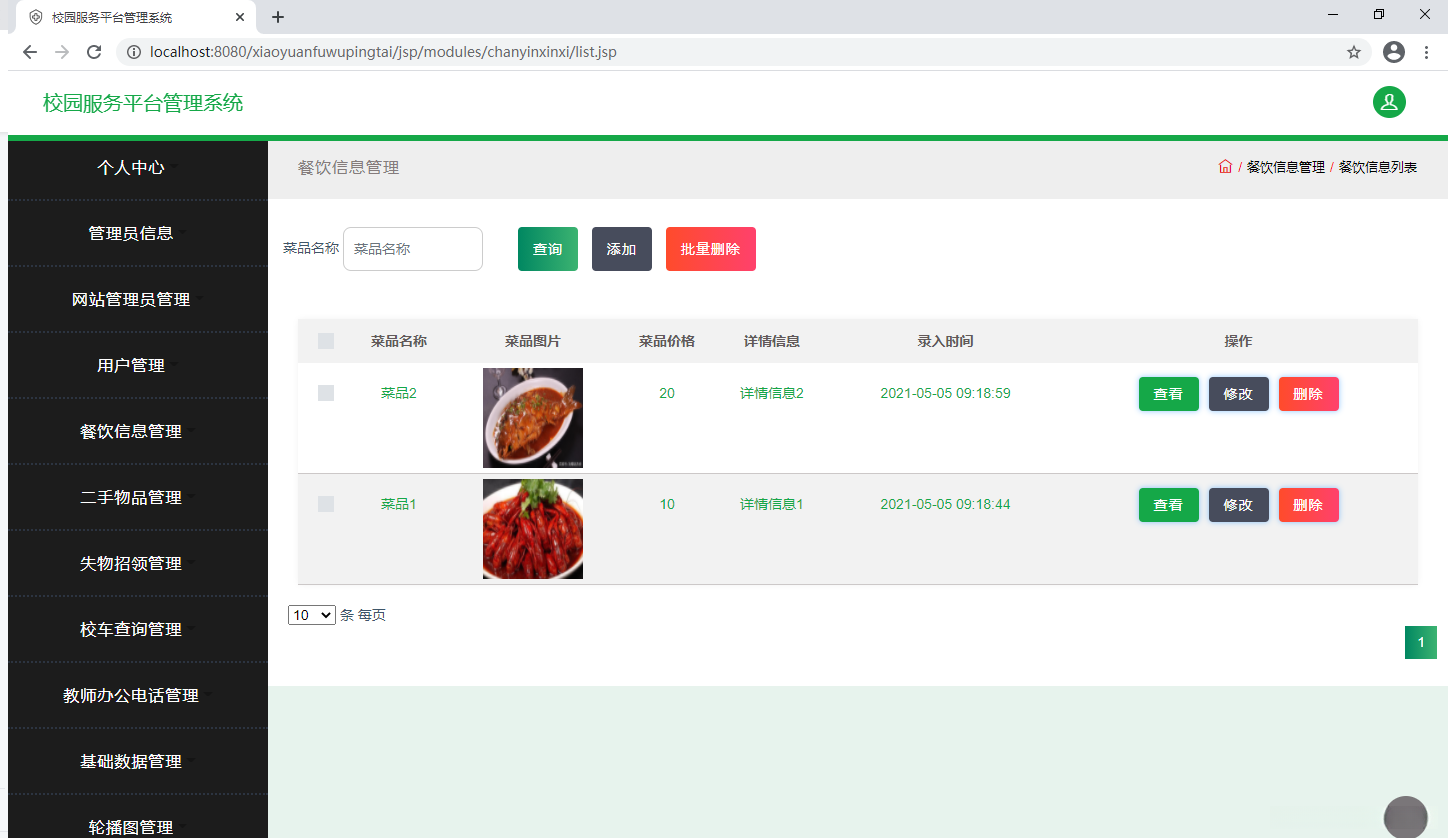Image resolution: width=1448 pixels, height=838 pixels.
Task: Click the 菜品名称 search input field
Action: tap(412, 248)
